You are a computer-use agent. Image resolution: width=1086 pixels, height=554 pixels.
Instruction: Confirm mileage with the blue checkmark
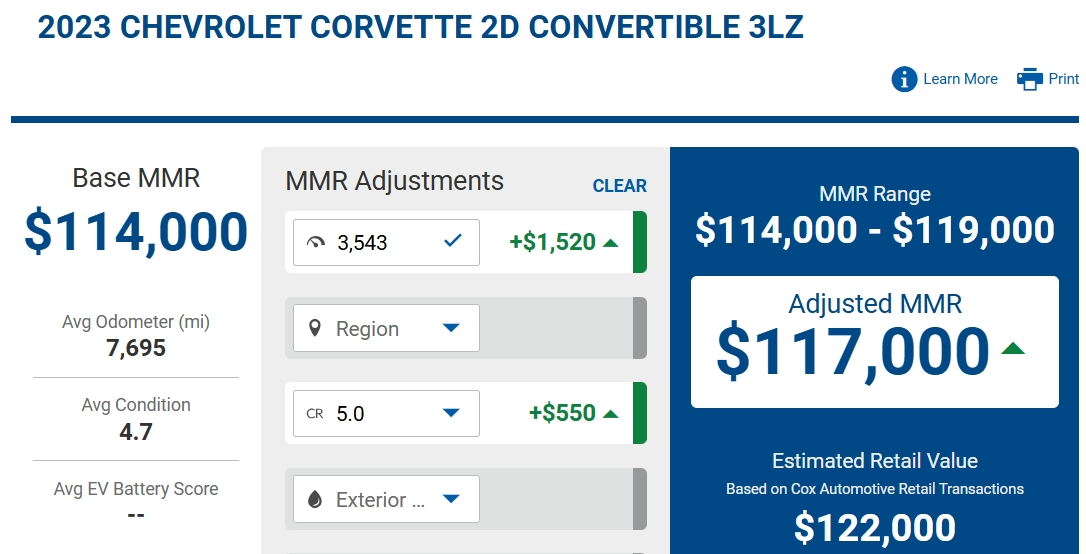452,241
